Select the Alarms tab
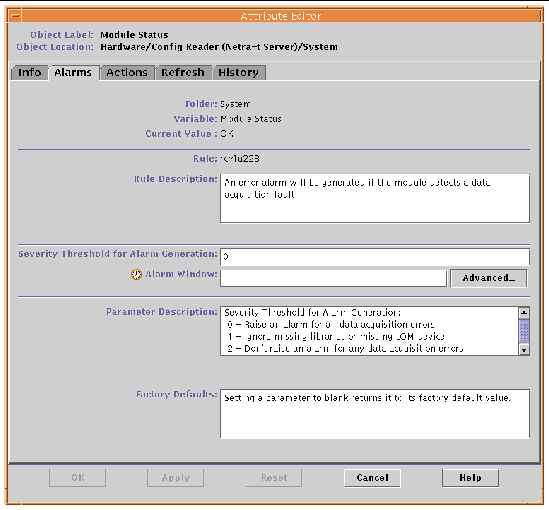 [x=73, y=72]
